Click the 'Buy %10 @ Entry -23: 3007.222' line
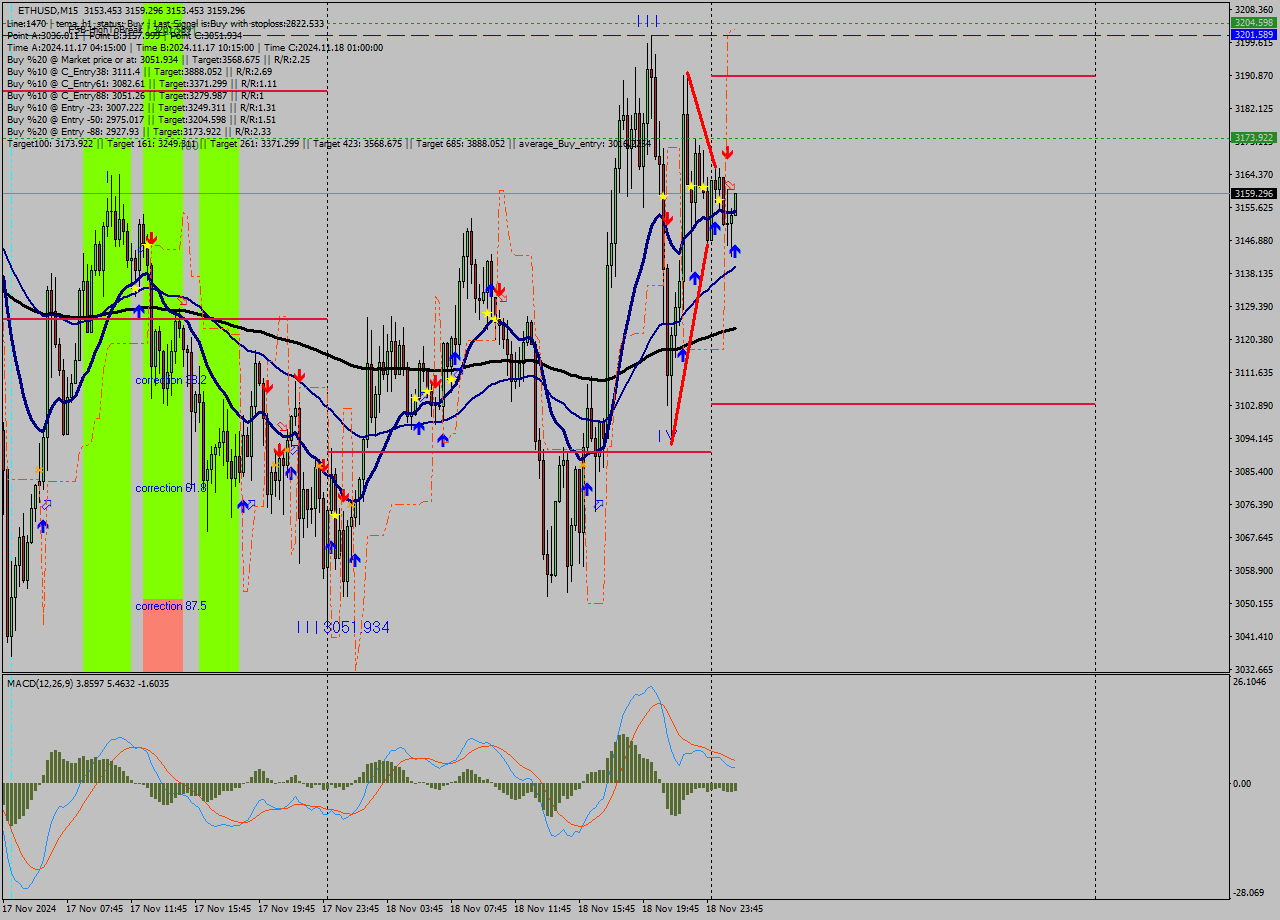The image size is (1280, 920). coord(141,107)
